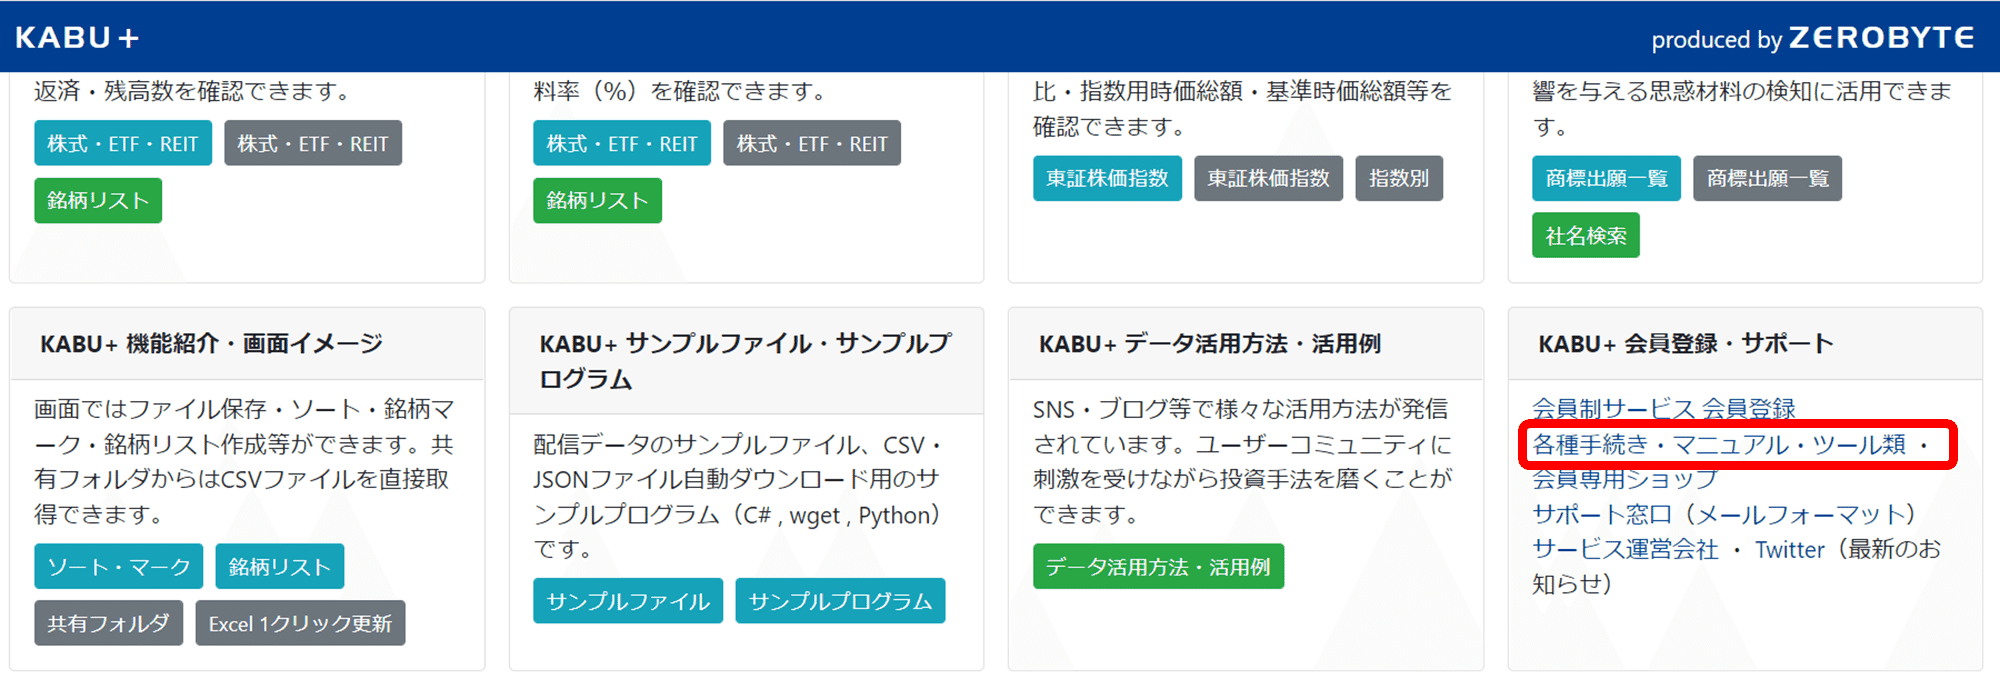Click teal 株式・ETF・REIT button in 返済・残高数 card

[123, 143]
